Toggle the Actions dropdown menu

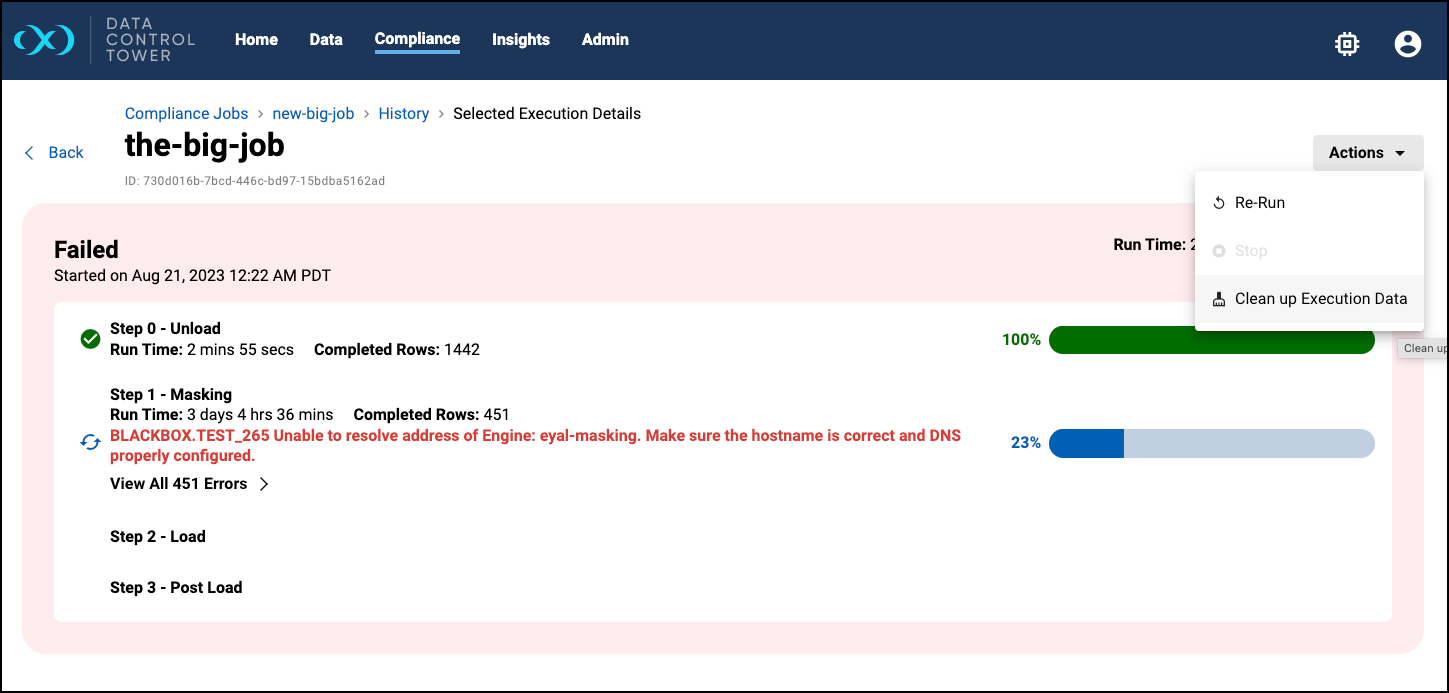pos(1367,153)
